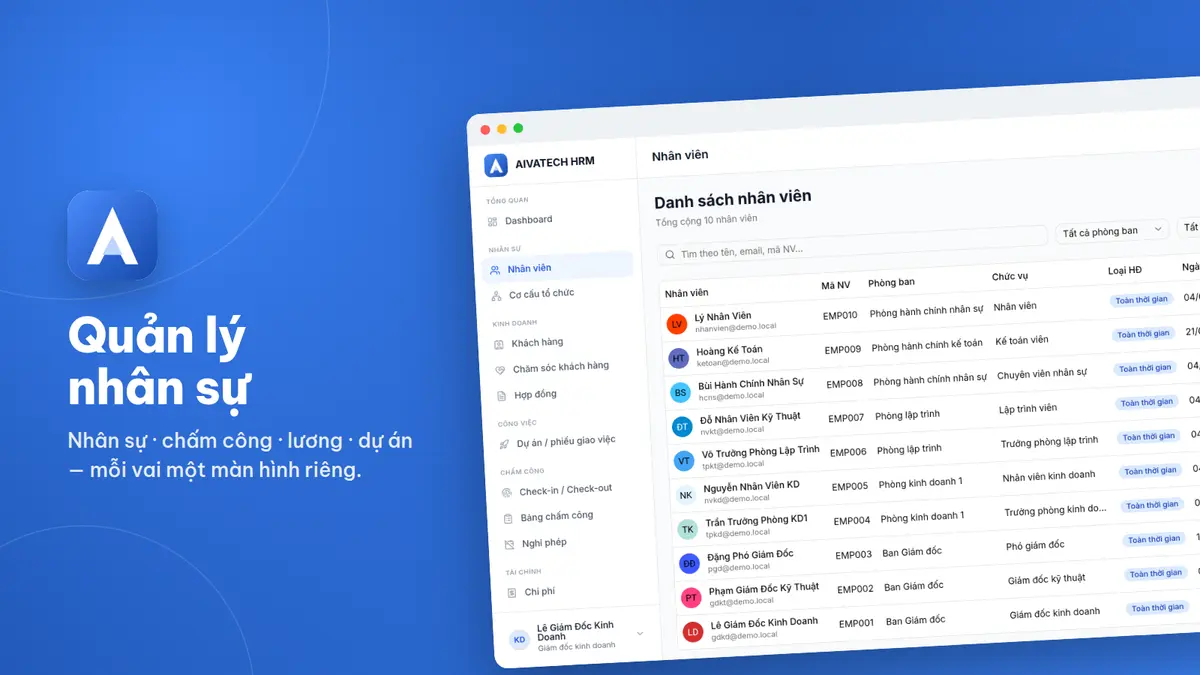The height and width of the screenshot is (675, 1200).
Task: Click the Kế toán viên position cell
Action: [x=1022, y=341]
